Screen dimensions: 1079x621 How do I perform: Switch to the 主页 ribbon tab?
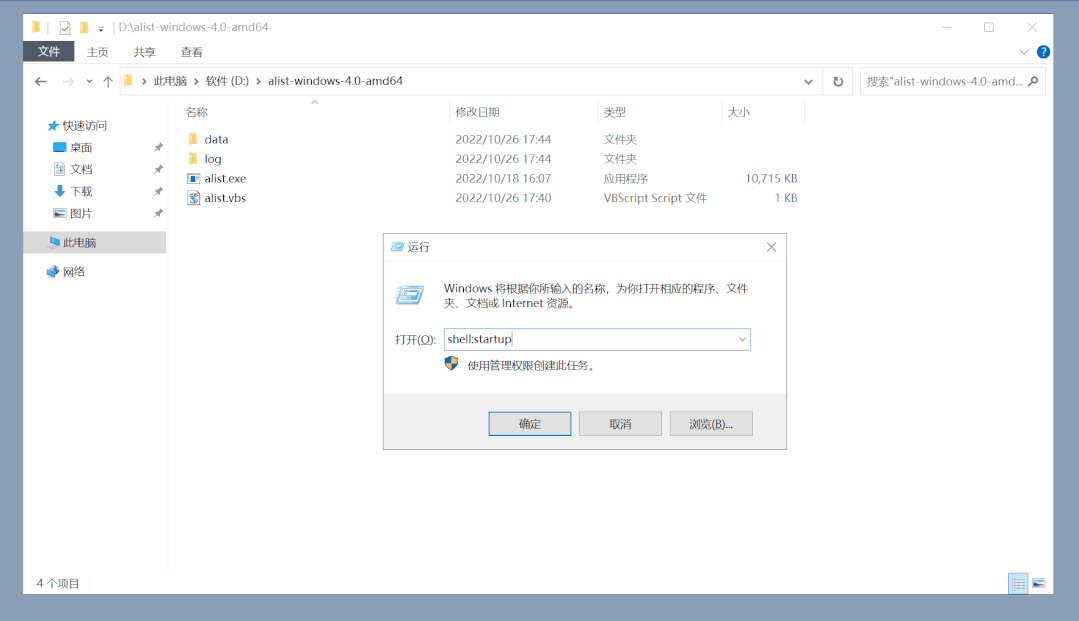98,52
